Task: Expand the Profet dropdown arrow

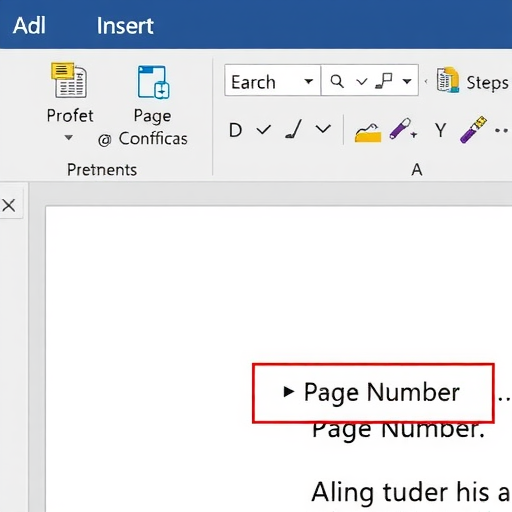Action: point(68,137)
